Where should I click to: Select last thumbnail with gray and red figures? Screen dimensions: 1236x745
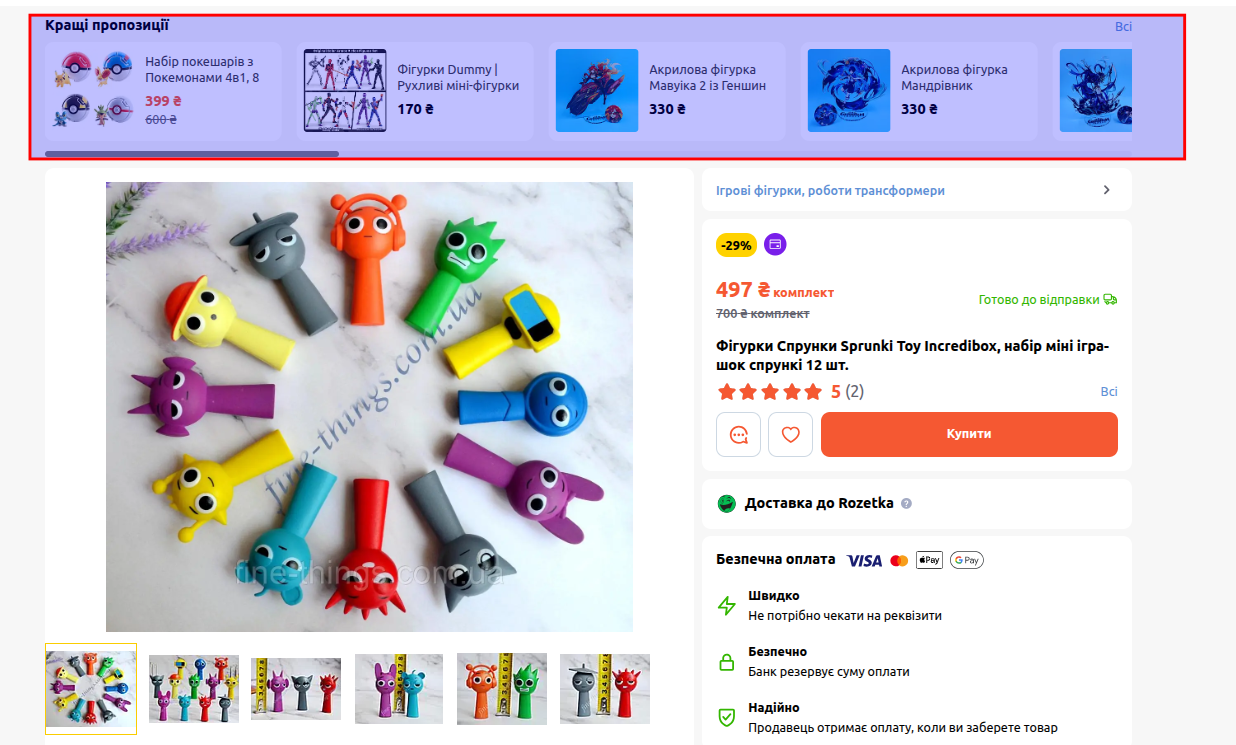[x=605, y=688]
